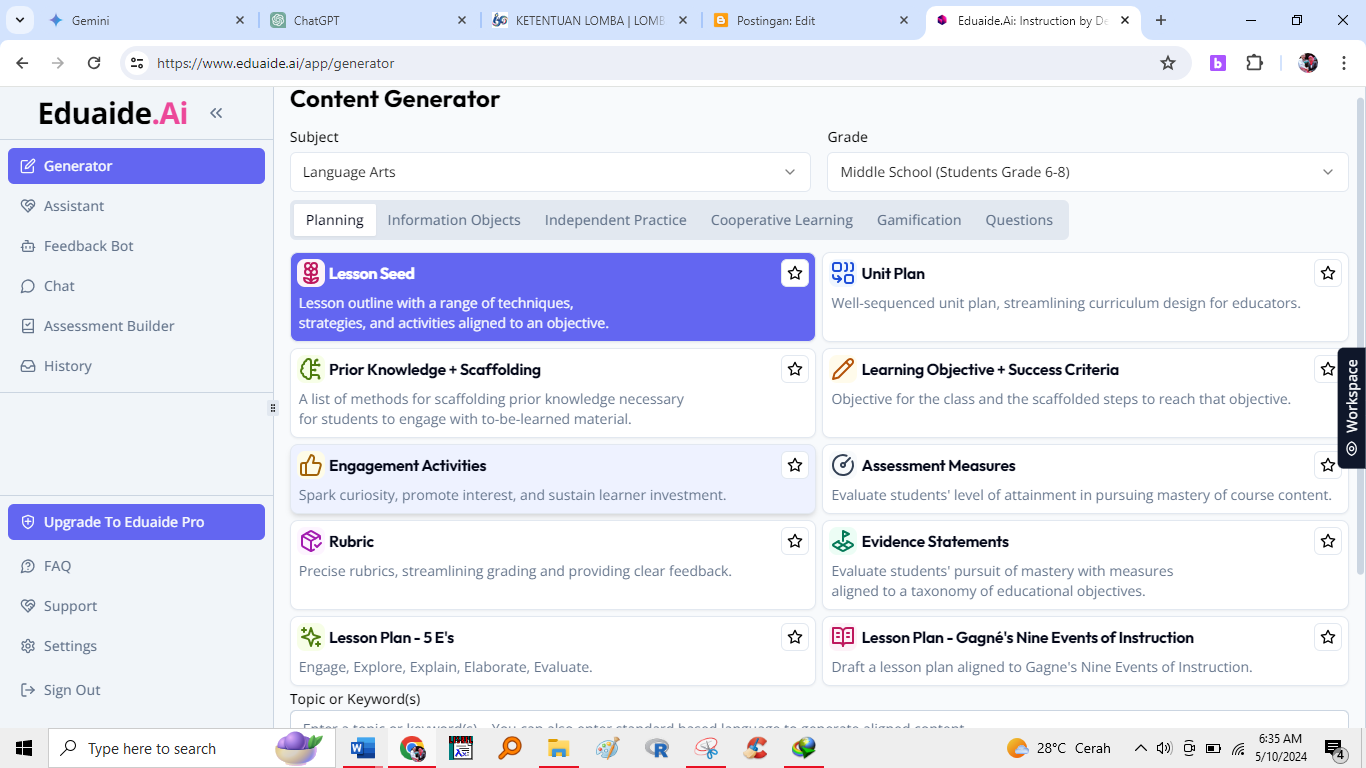Open Support in the sidebar
Image resolution: width=1366 pixels, height=768 pixels.
pos(136,606)
